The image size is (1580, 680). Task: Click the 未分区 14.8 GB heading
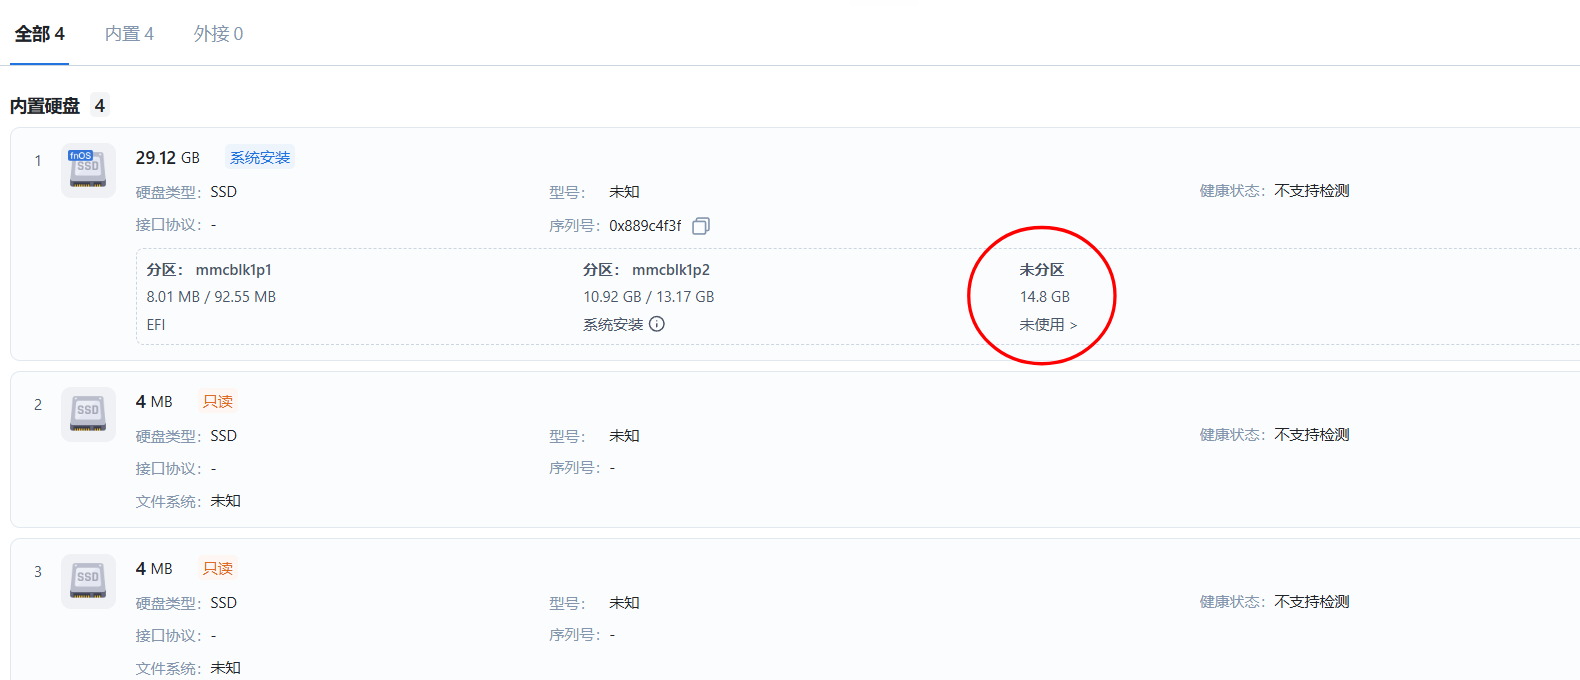pyautogui.click(x=1041, y=270)
